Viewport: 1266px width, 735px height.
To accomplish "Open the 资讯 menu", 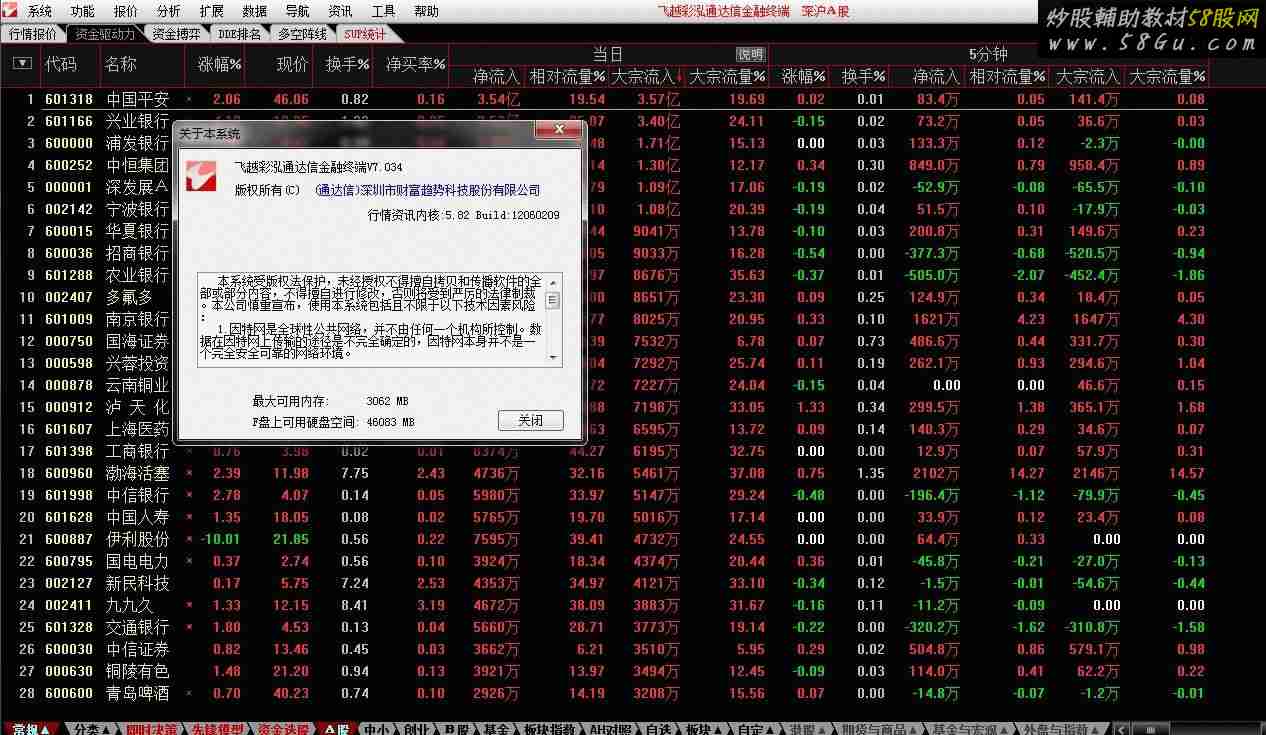I will click(x=340, y=11).
